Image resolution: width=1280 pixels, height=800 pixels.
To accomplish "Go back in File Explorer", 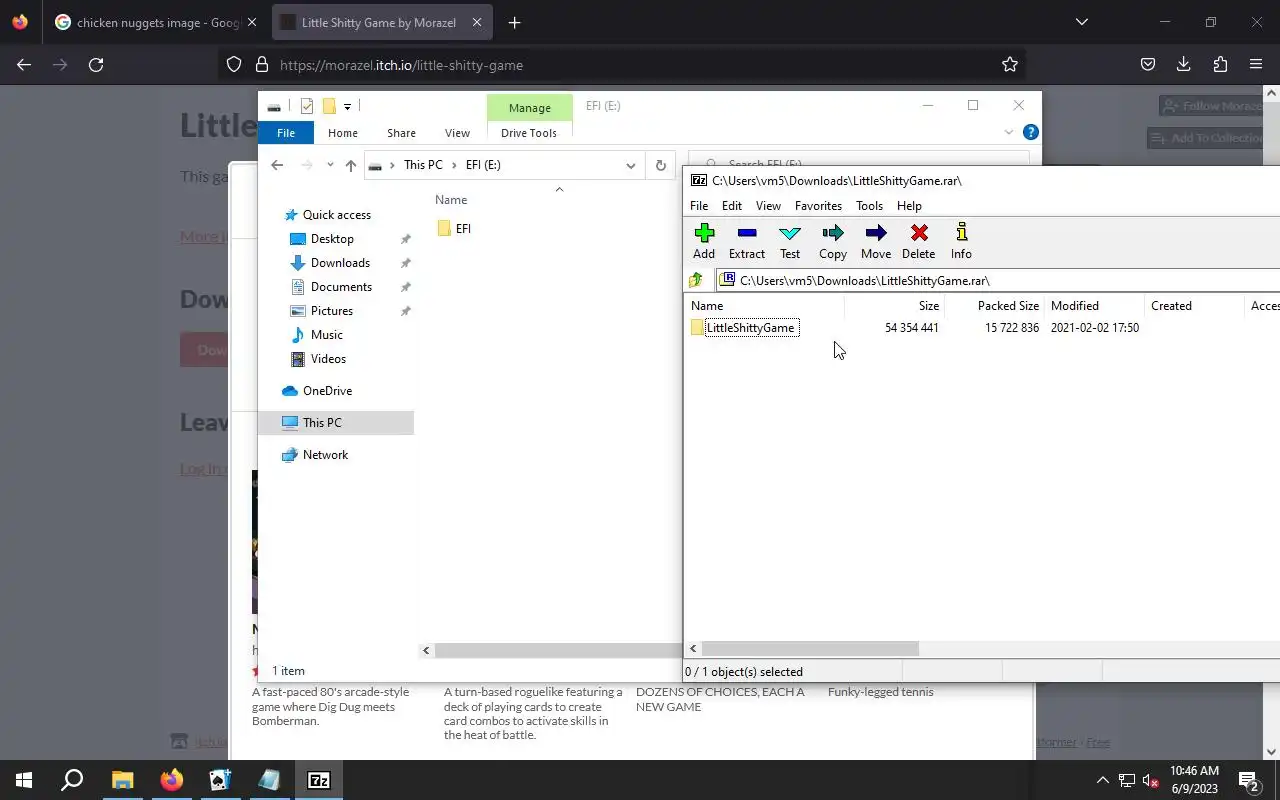I will click(277, 165).
